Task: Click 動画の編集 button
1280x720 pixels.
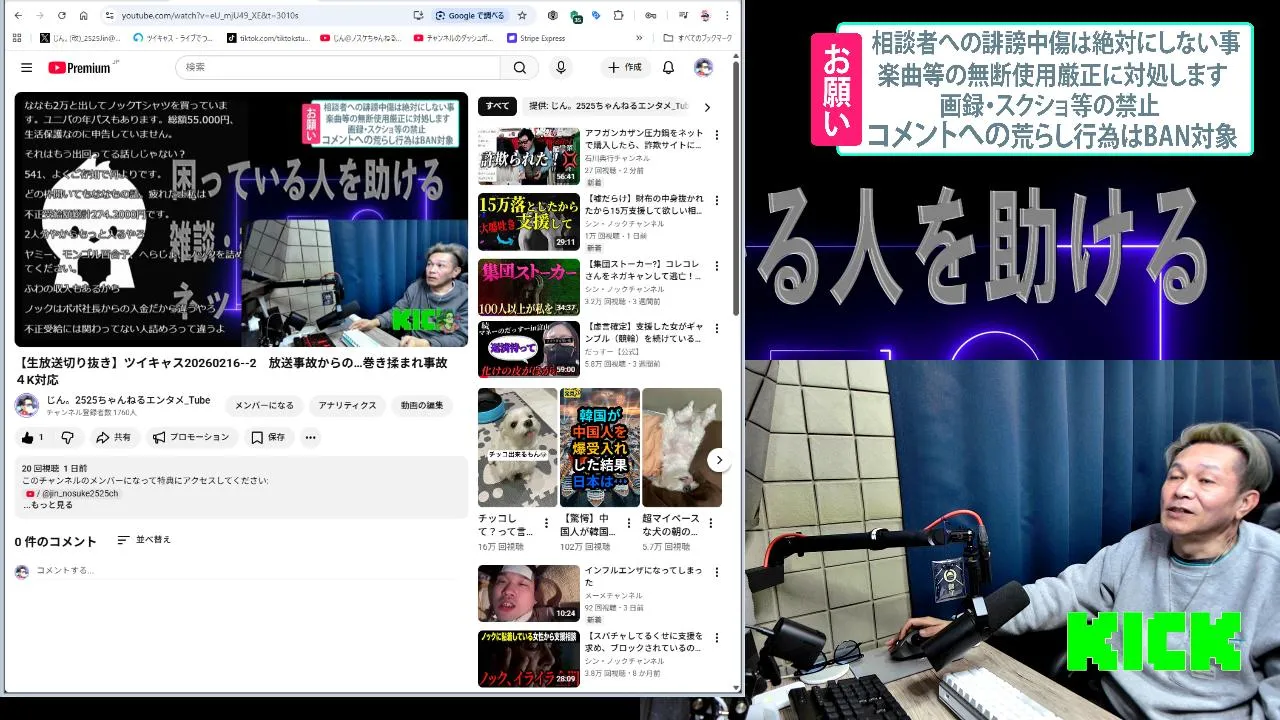Action: pos(422,405)
